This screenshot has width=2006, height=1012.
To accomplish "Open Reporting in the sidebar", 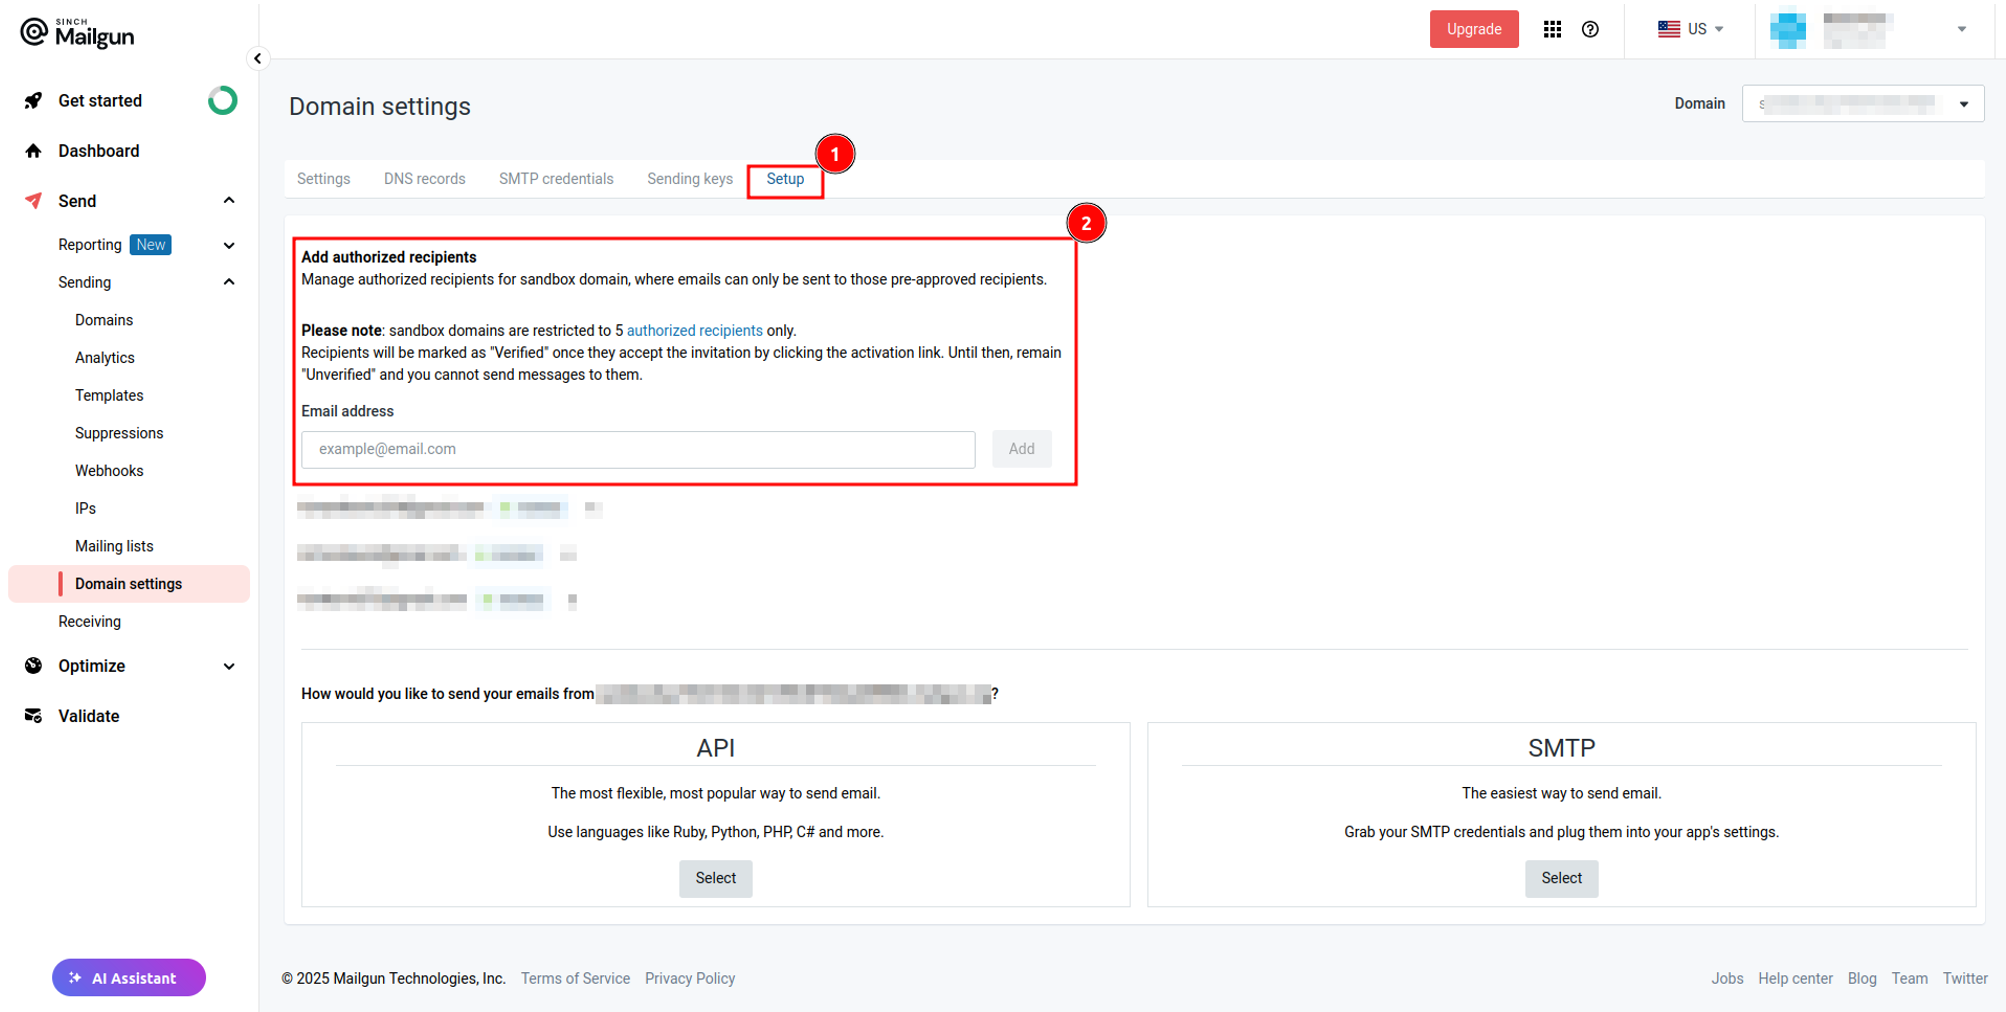I will pos(90,245).
